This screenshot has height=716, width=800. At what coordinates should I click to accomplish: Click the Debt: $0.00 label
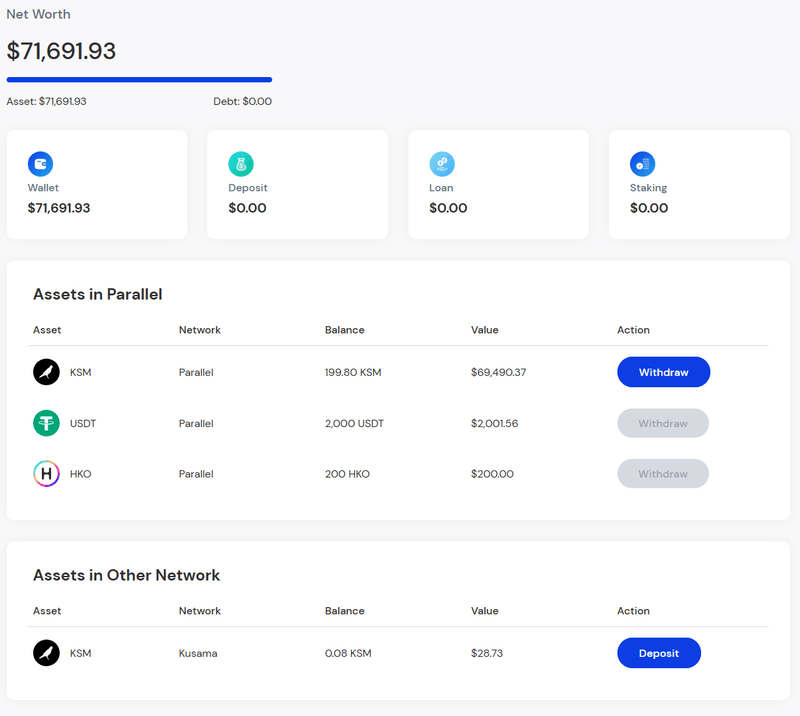pyautogui.click(x=242, y=101)
